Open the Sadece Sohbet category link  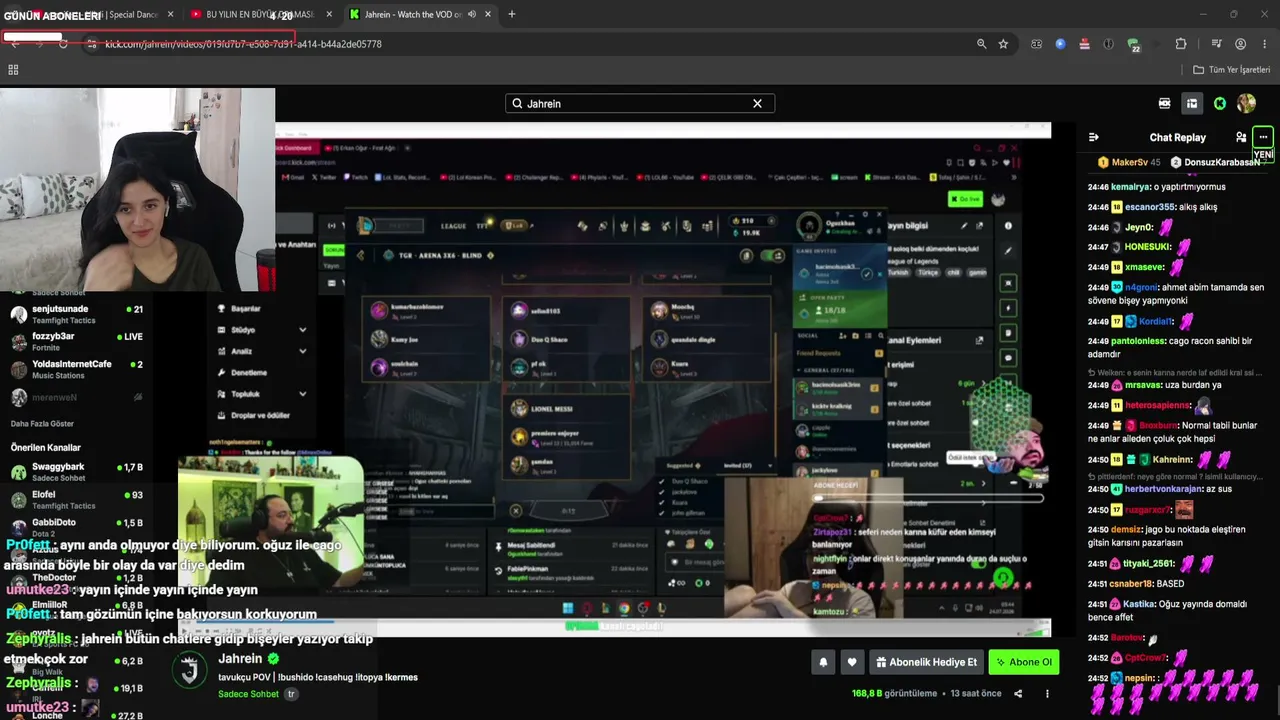click(248, 694)
